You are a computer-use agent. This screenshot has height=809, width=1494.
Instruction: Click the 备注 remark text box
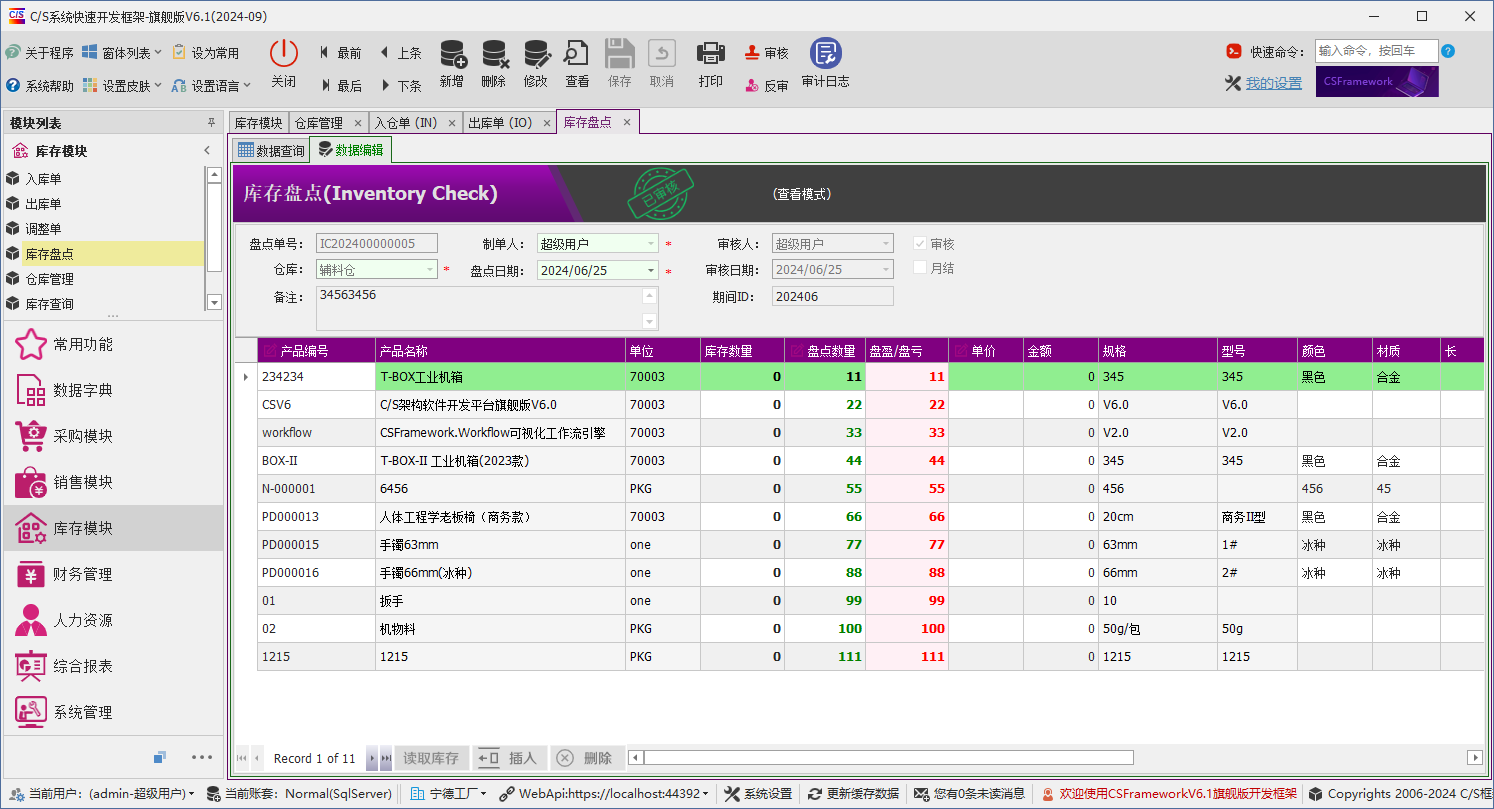(487, 308)
